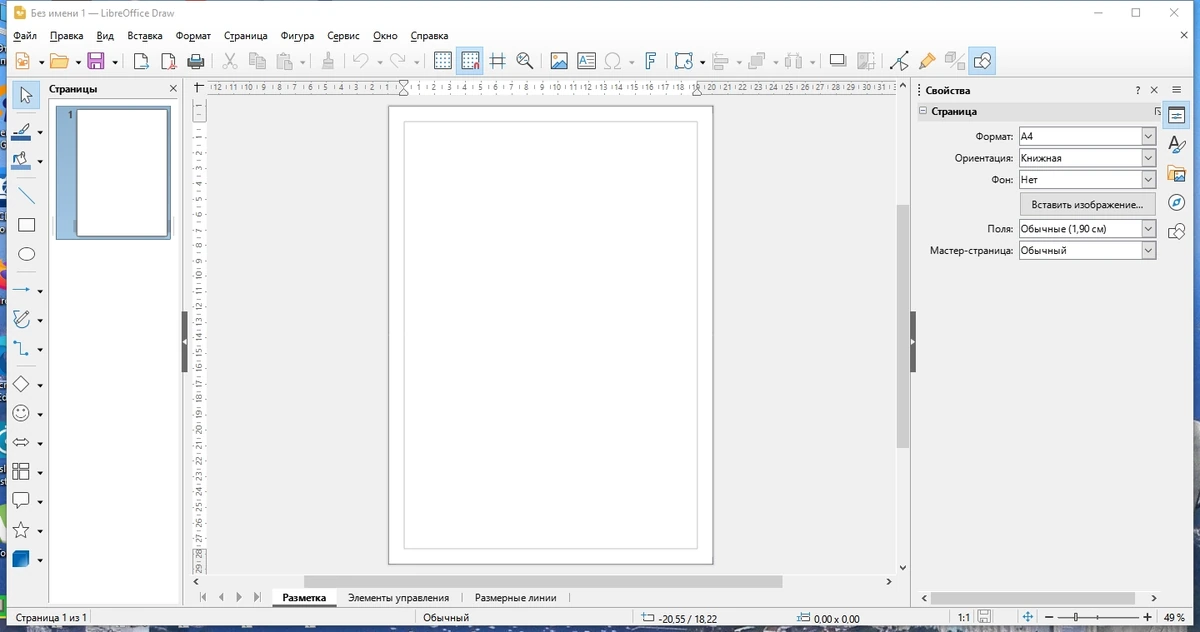Image resolution: width=1200 pixels, height=632 pixels.
Task: Click the Fill Color bucket icon
Action: pyautogui.click(x=22, y=160)
